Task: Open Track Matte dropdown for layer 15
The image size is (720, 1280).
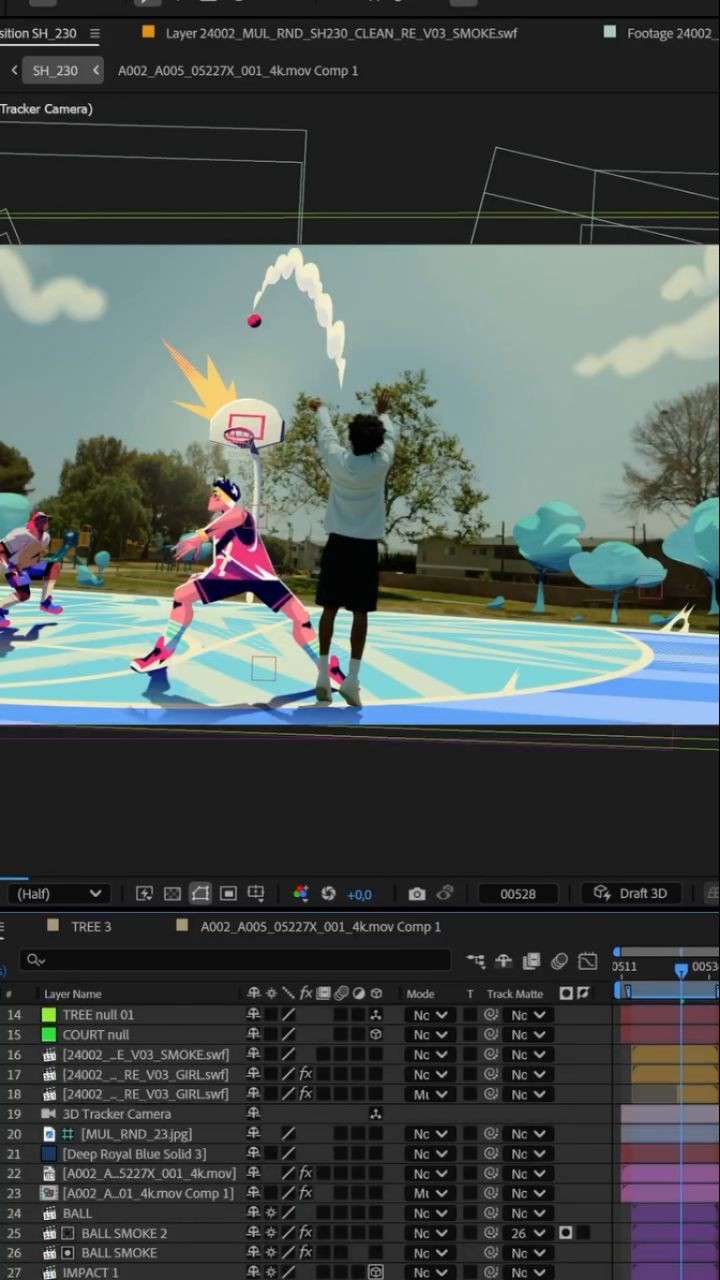Action: point(528,1034)
